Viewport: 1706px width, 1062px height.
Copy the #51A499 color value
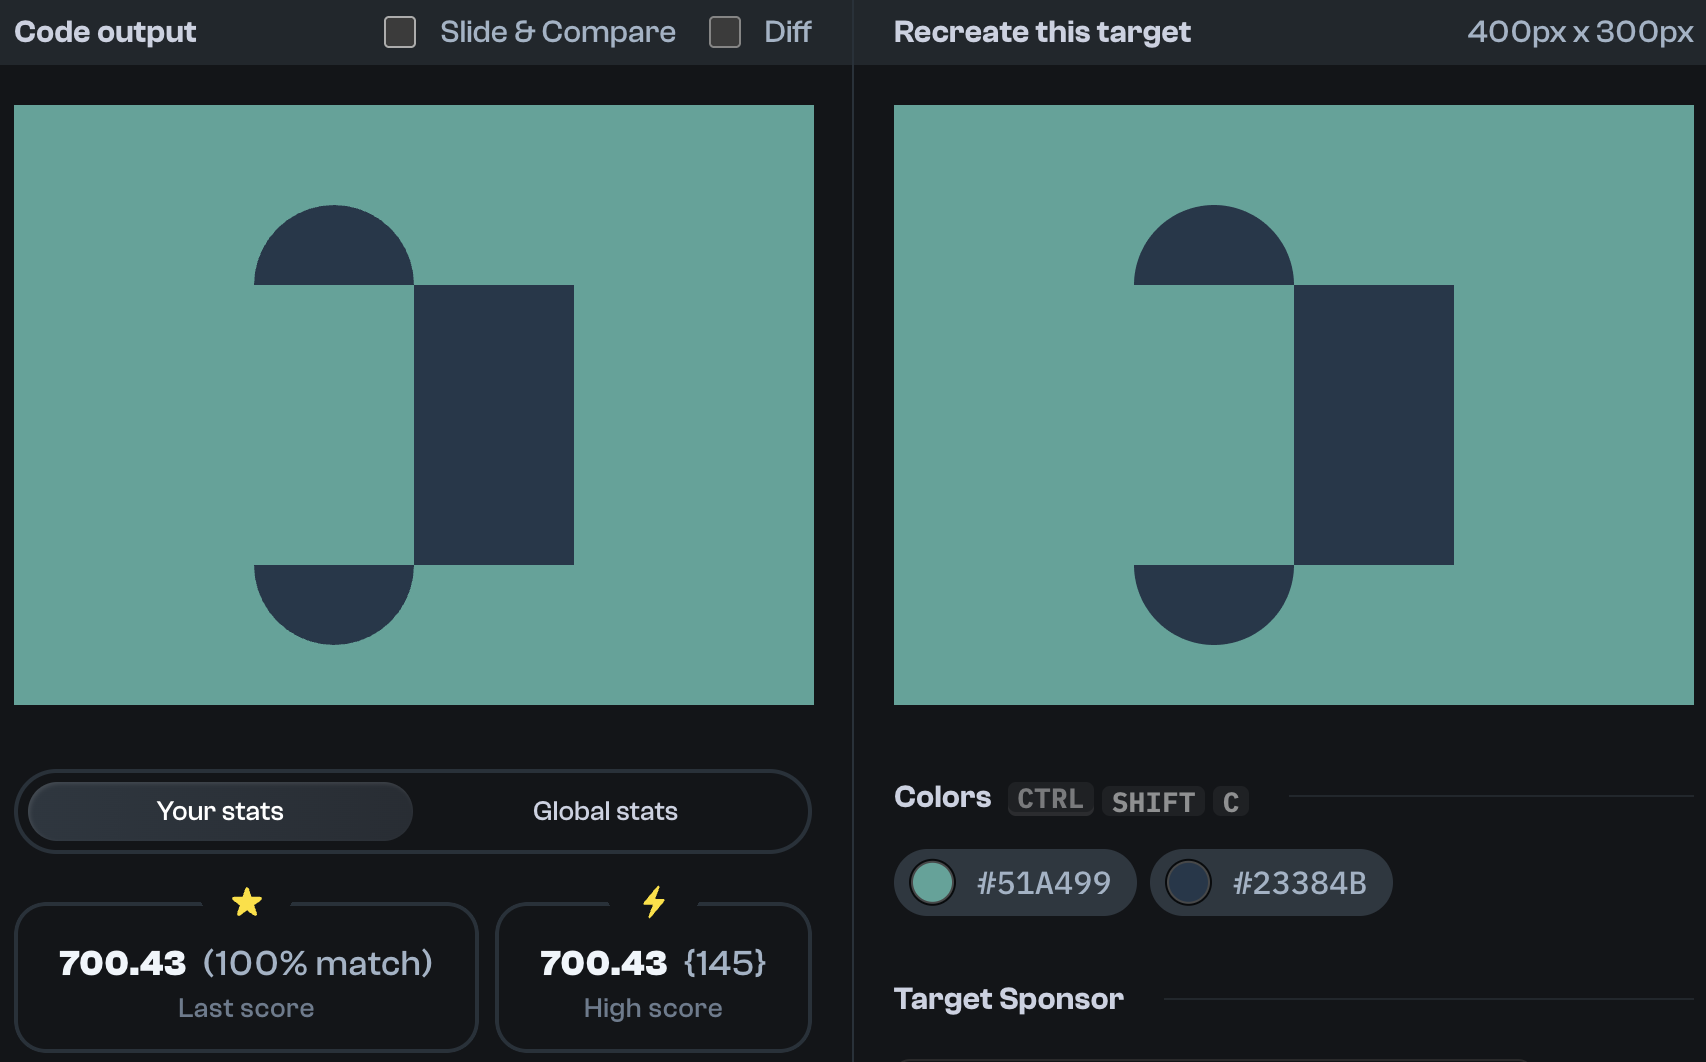pyautogui.click(x=1042, y=882)
